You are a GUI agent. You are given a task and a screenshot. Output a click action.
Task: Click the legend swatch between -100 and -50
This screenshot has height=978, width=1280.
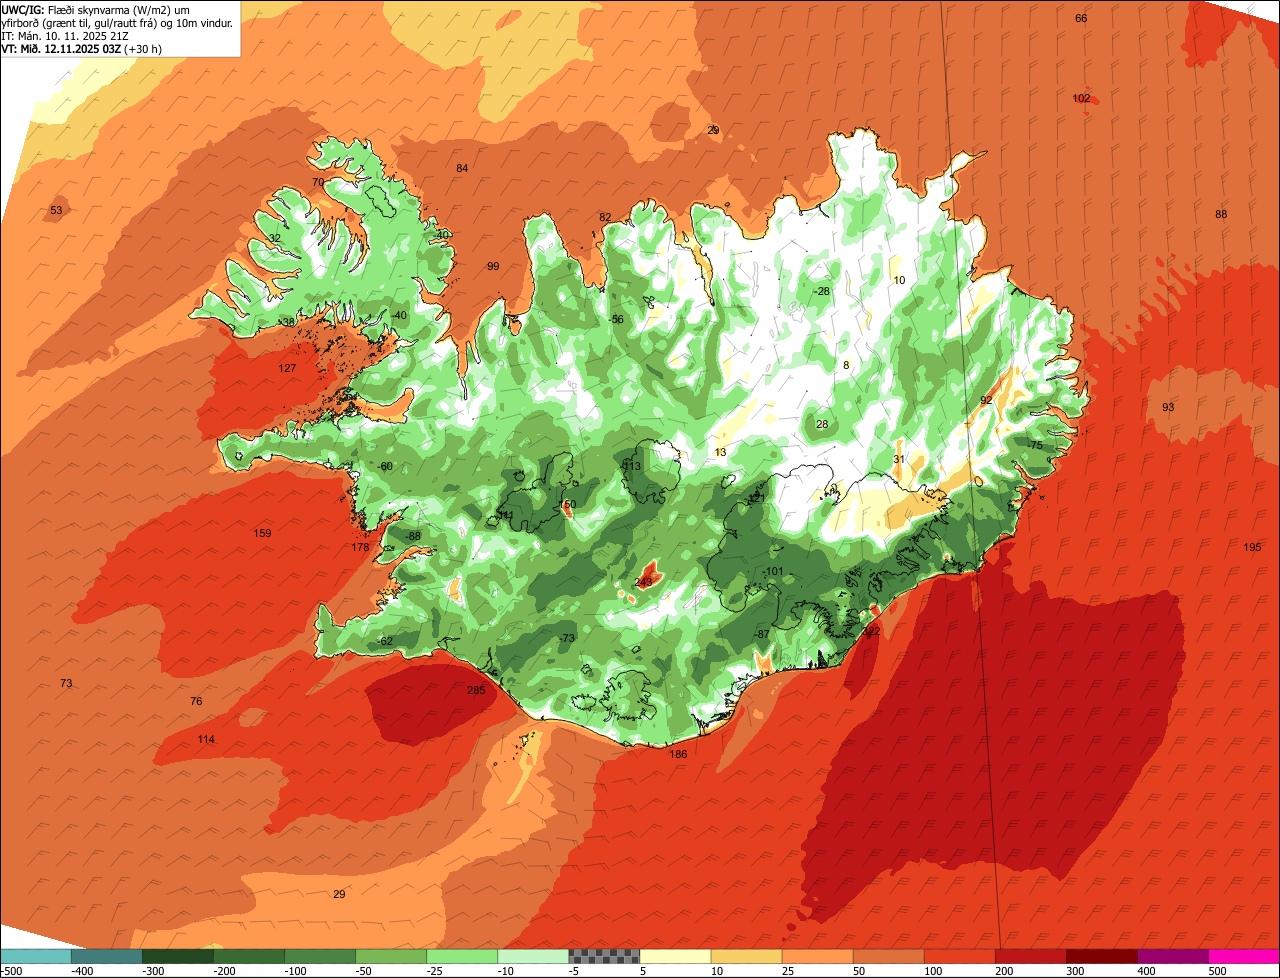click(x=319, y=956)
